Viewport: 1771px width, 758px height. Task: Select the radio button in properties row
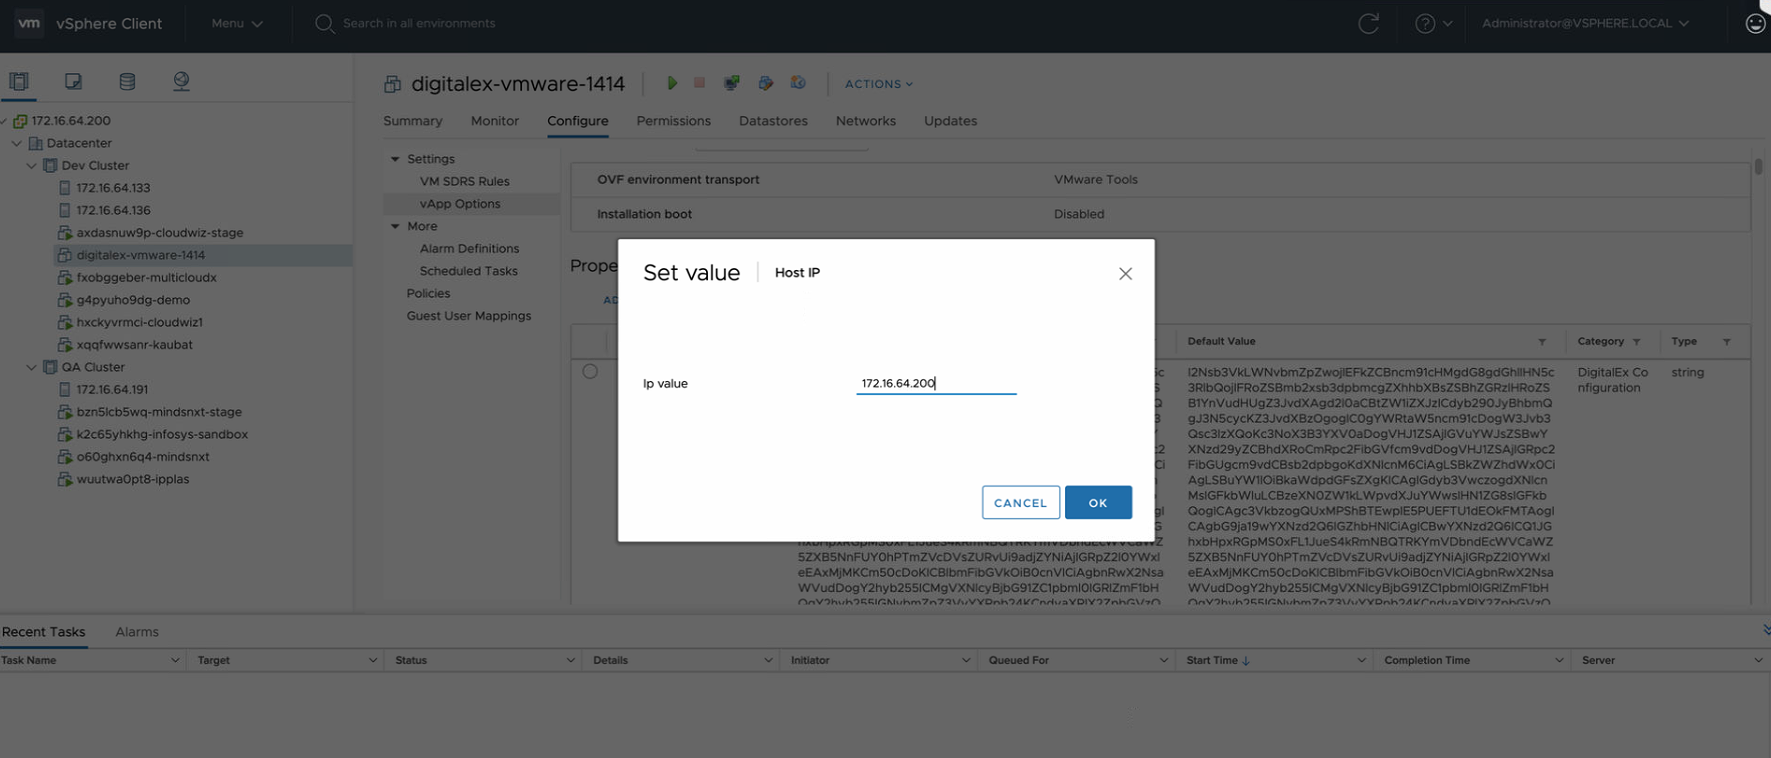pyautogui.click(x=590, y=372)
